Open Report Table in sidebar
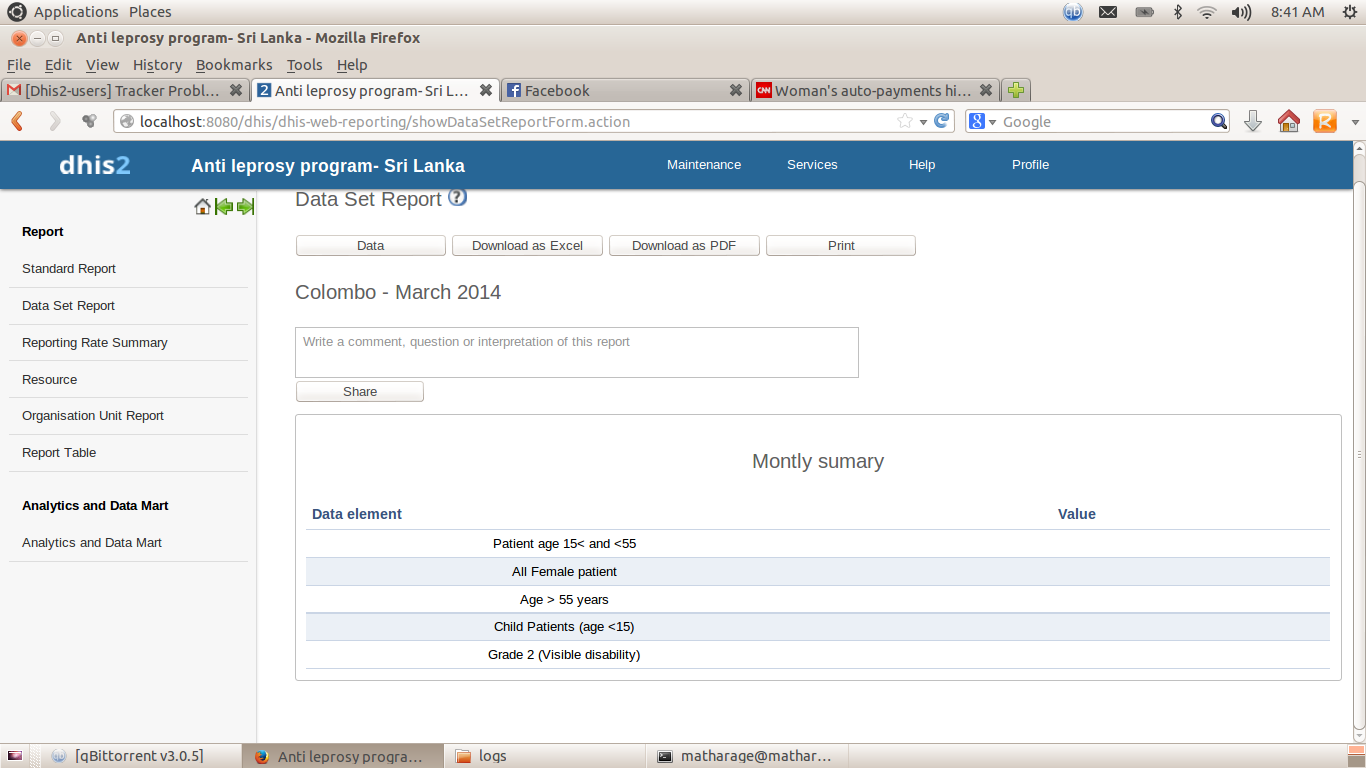 [59, 453]
